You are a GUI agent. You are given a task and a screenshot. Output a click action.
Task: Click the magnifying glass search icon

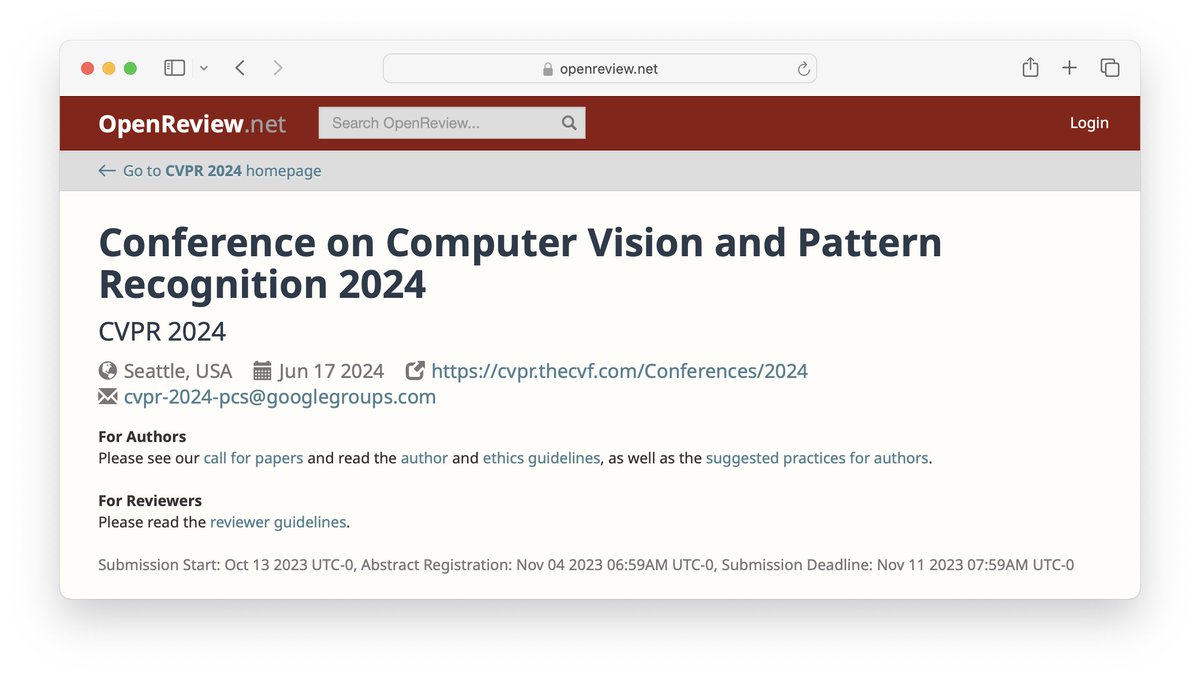(x=569, y=123)
